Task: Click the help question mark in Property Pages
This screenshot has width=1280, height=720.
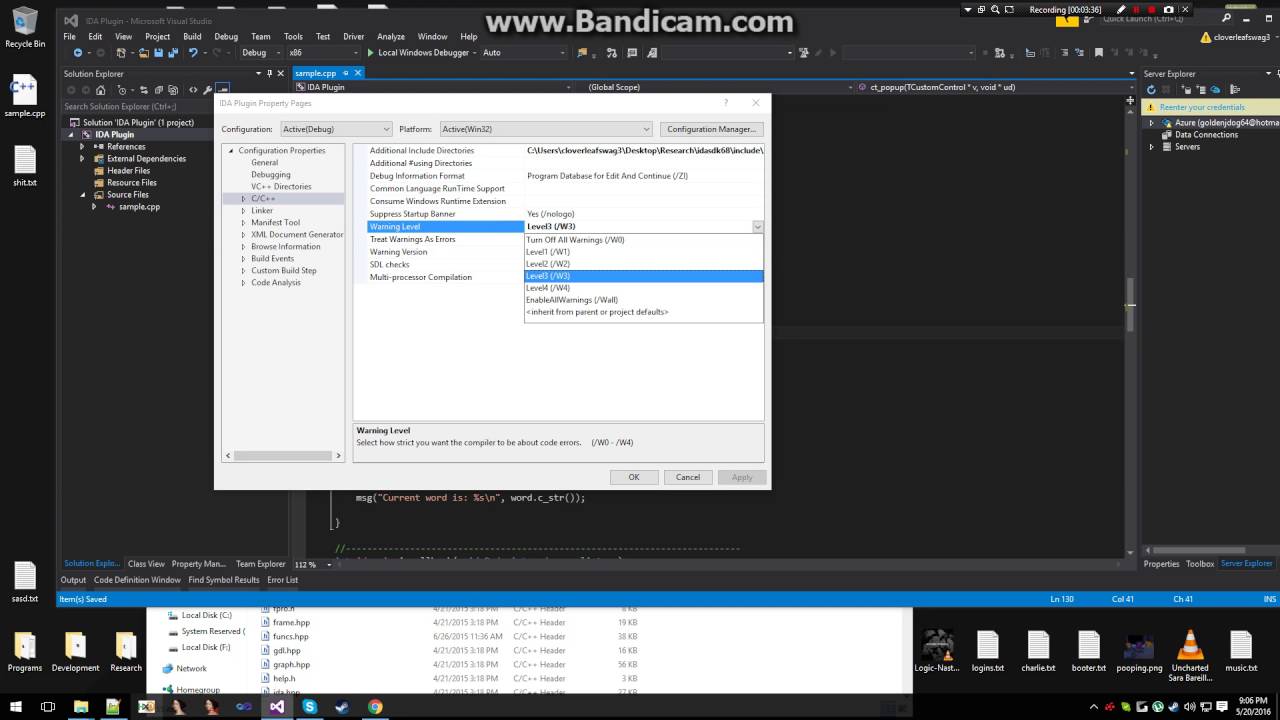Action: point(726,102)
